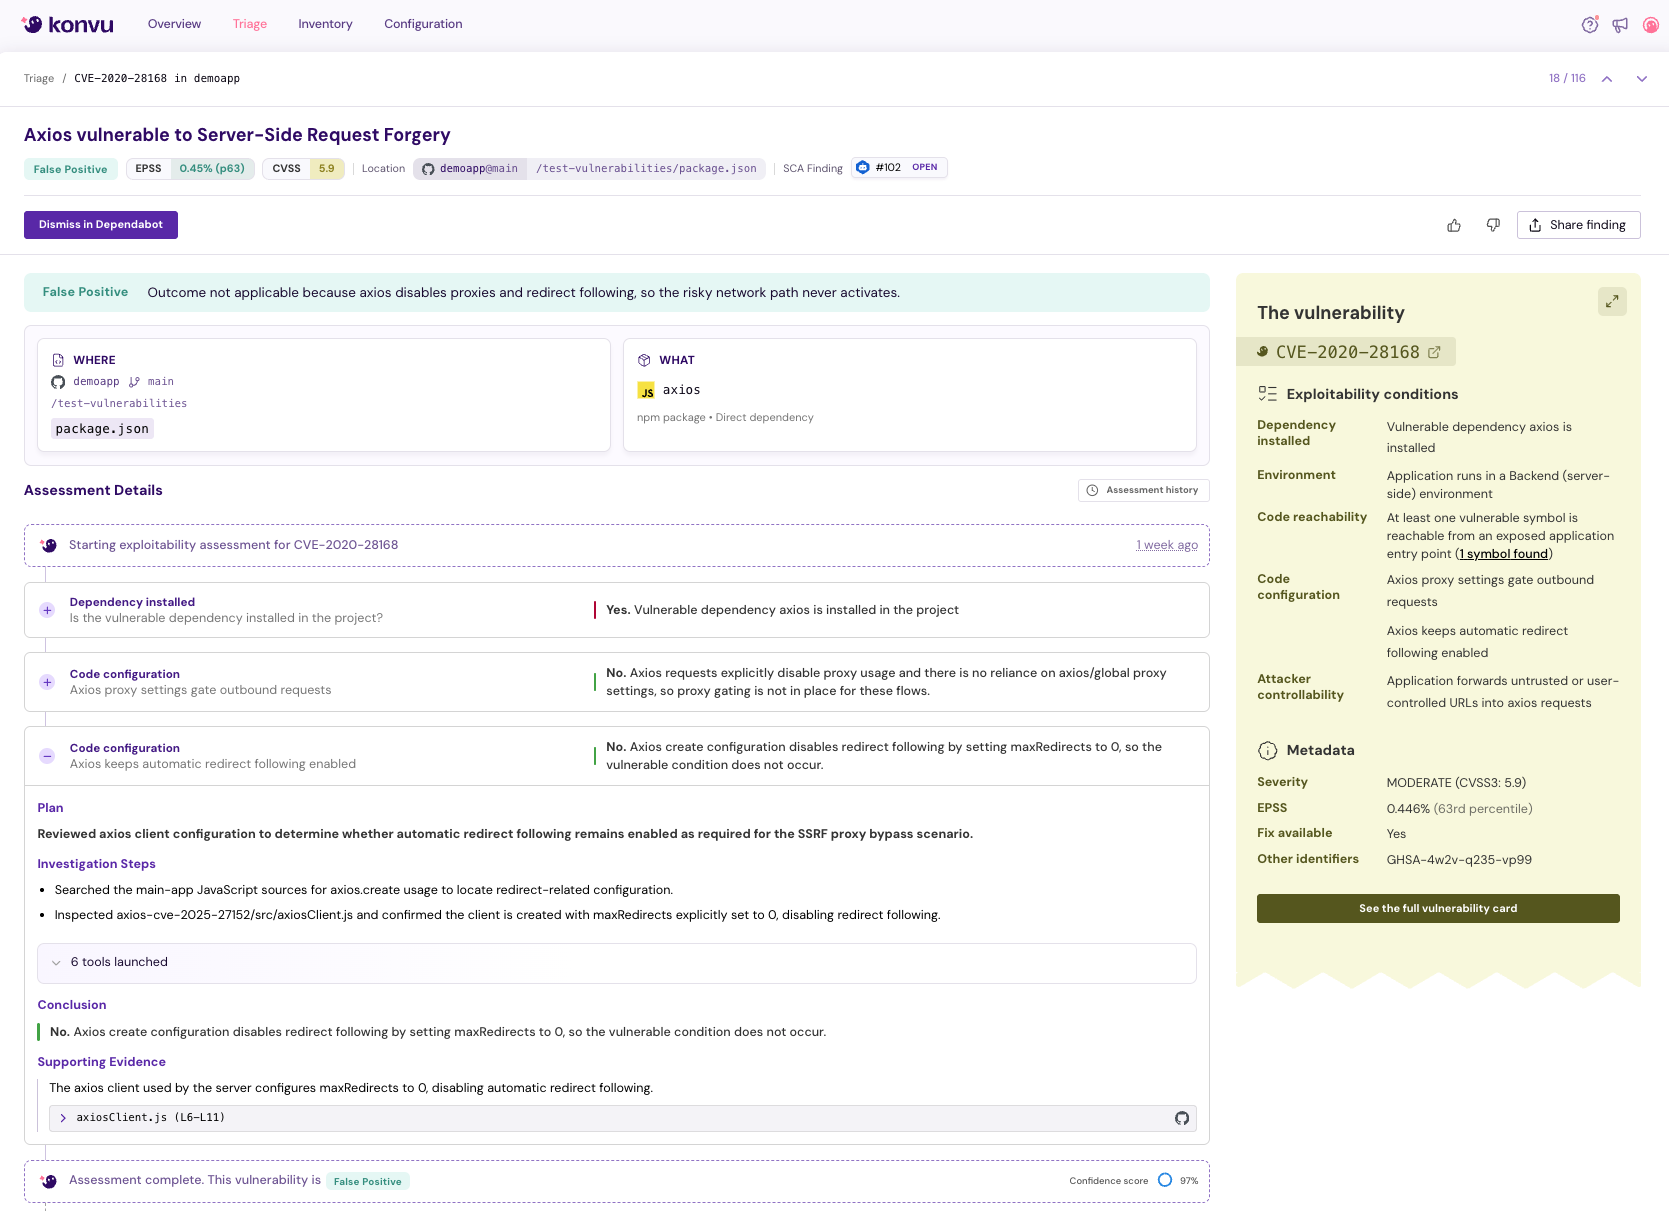This screenshot has width=1669, height=1211.
Task: Open the 1 symbol found link
Action: point(1503,553)
